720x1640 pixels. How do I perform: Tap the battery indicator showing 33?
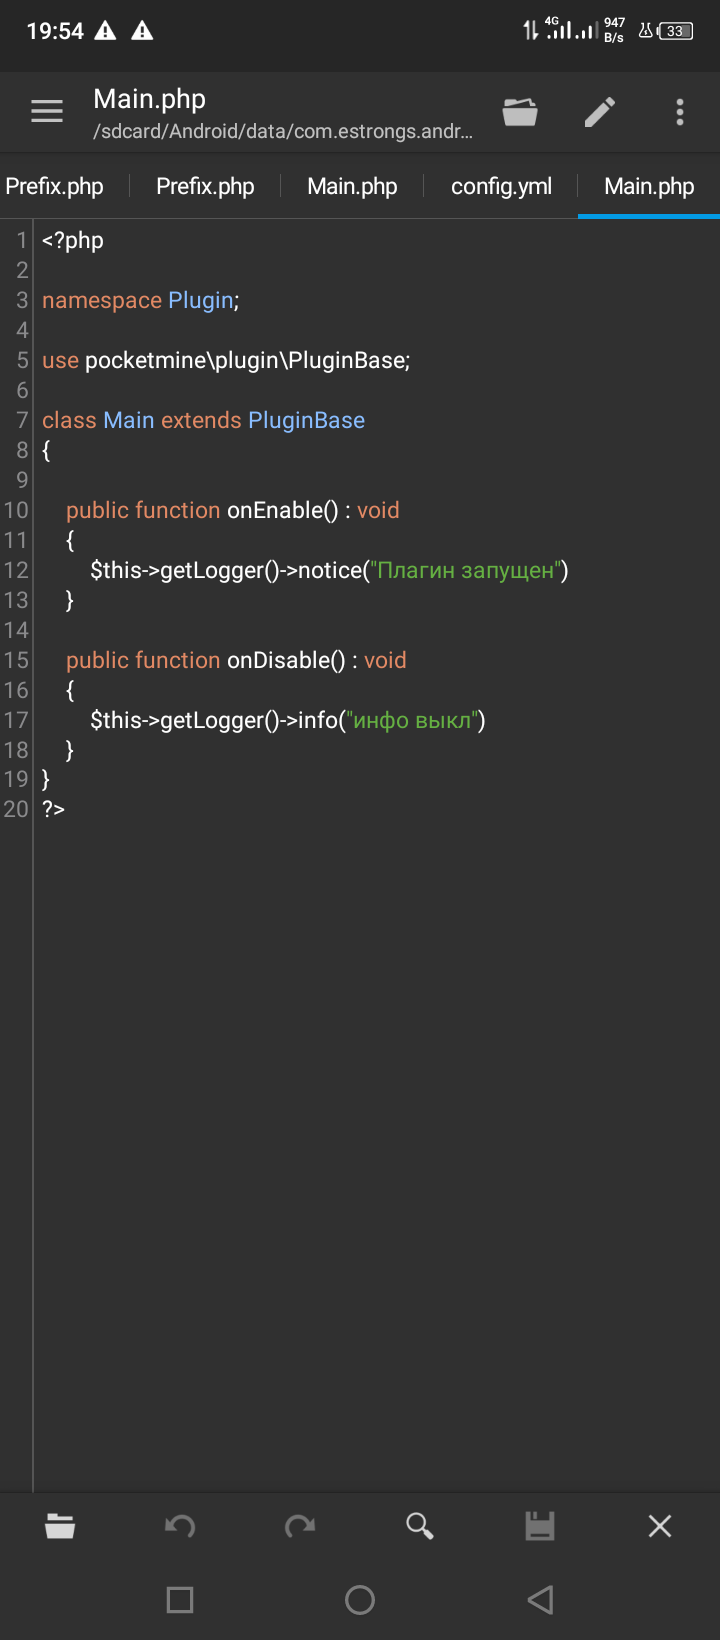[676, 31]
